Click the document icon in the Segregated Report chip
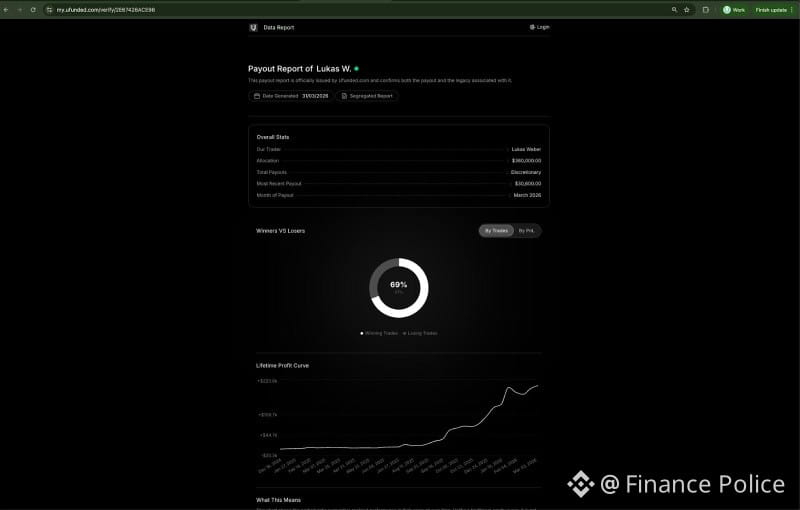 coord(344,96)
